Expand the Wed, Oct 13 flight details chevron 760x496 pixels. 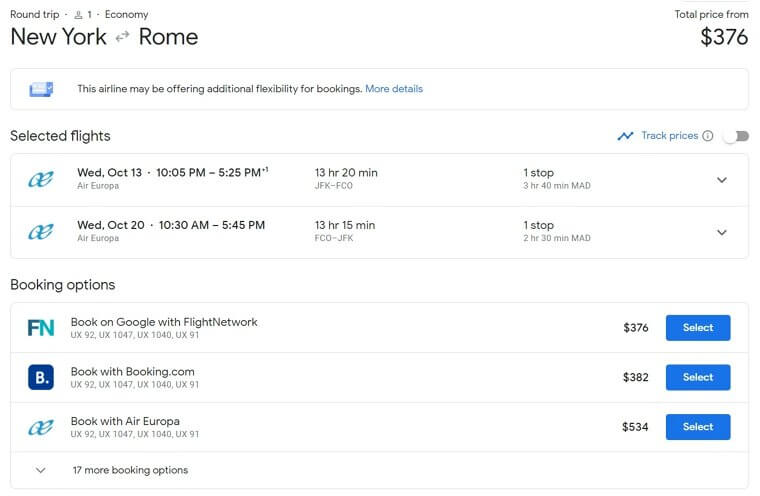[722, 180]
